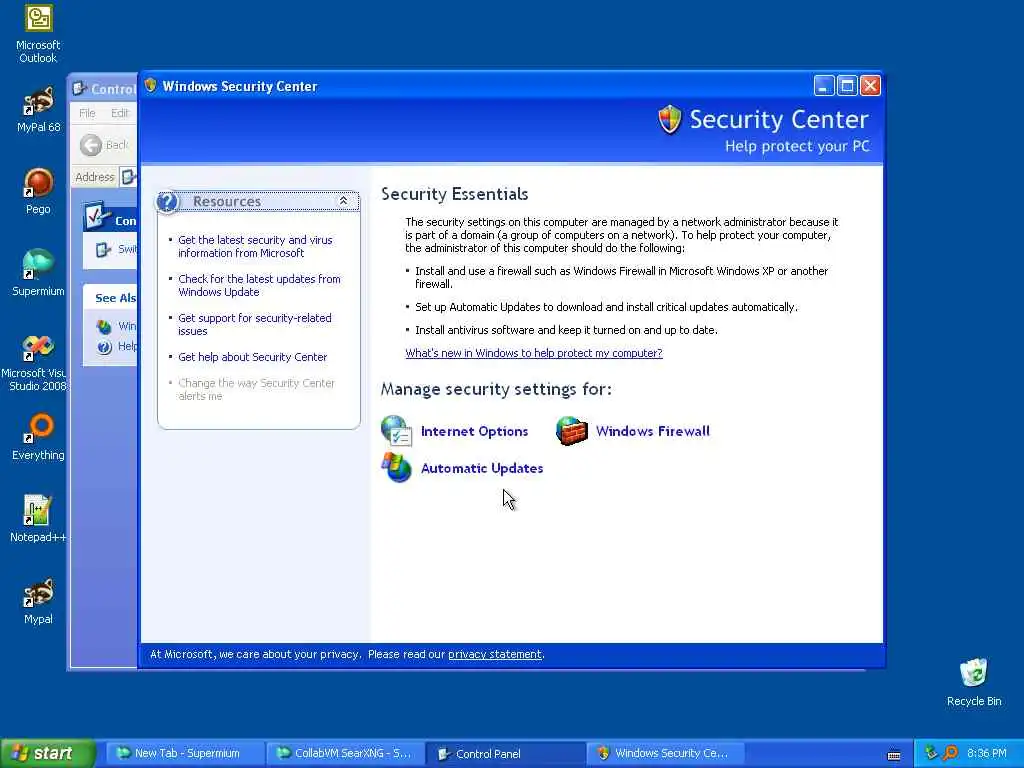This screenshot has height=768, width=1024.
Task: Click the keyboard icon on taskbar
Action: [x=894, y=755]
